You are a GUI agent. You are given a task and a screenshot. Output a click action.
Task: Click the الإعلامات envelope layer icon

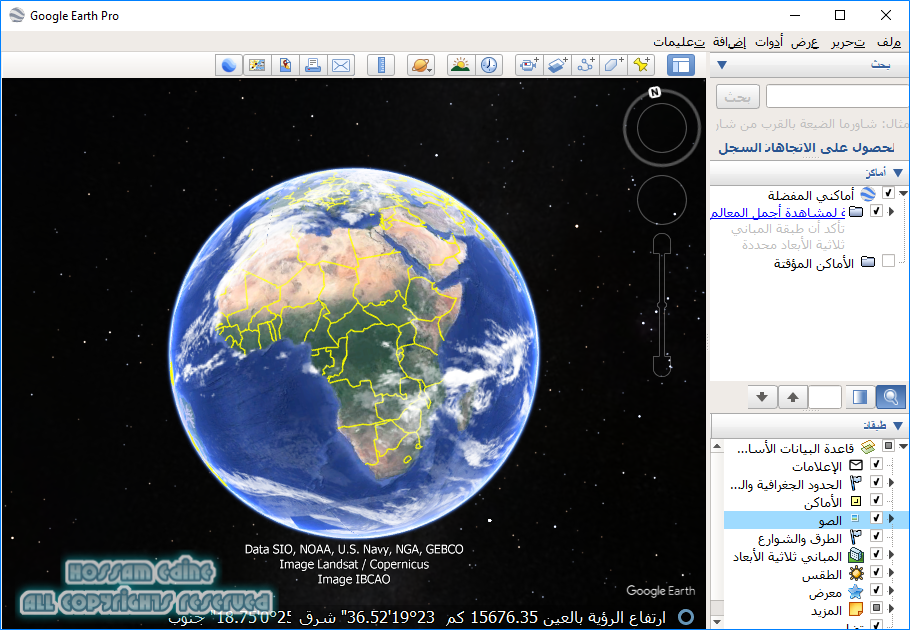click(x=856, y=465)
